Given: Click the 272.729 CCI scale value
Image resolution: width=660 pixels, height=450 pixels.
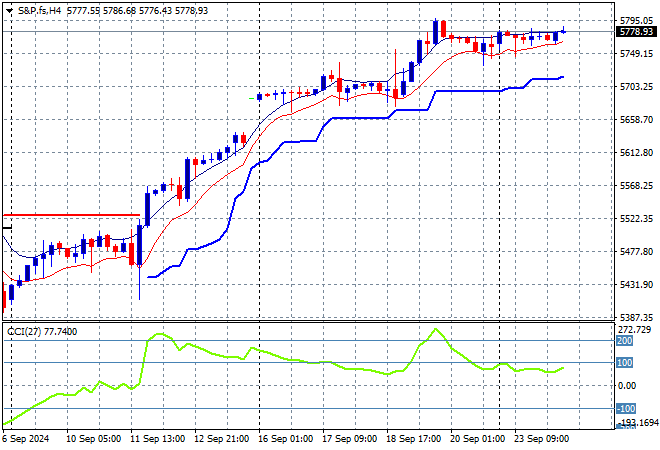Looking at the screenshot, I should tap(636, 329).
